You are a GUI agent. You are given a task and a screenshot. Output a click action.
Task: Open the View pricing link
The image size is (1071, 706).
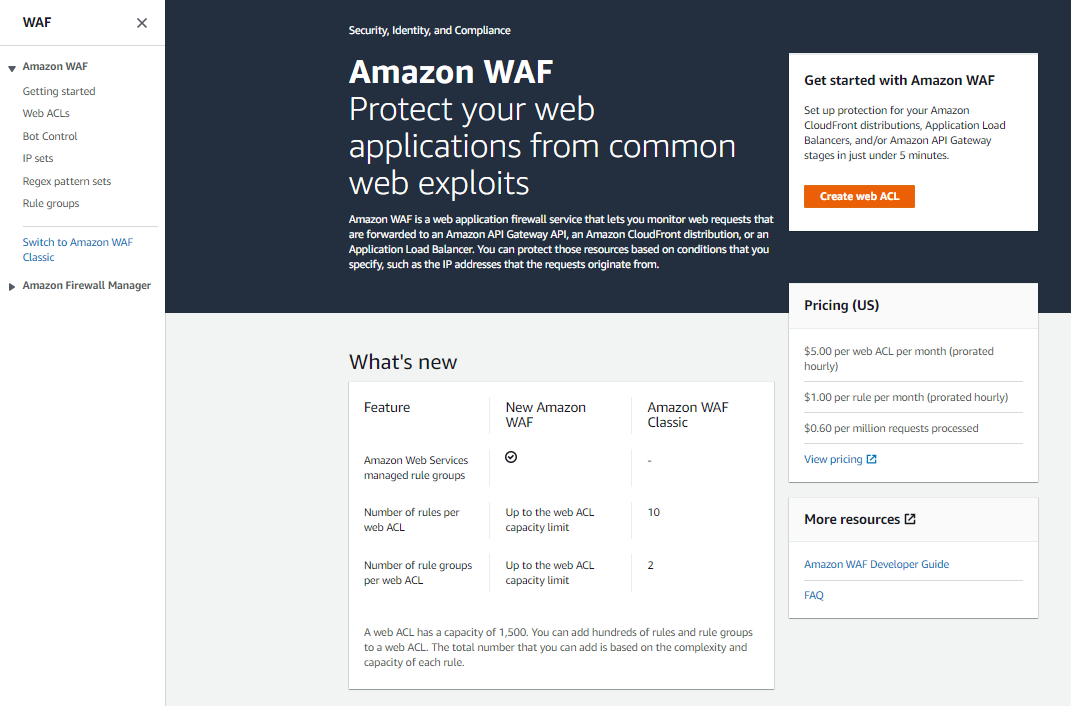[x=835, y=458]
